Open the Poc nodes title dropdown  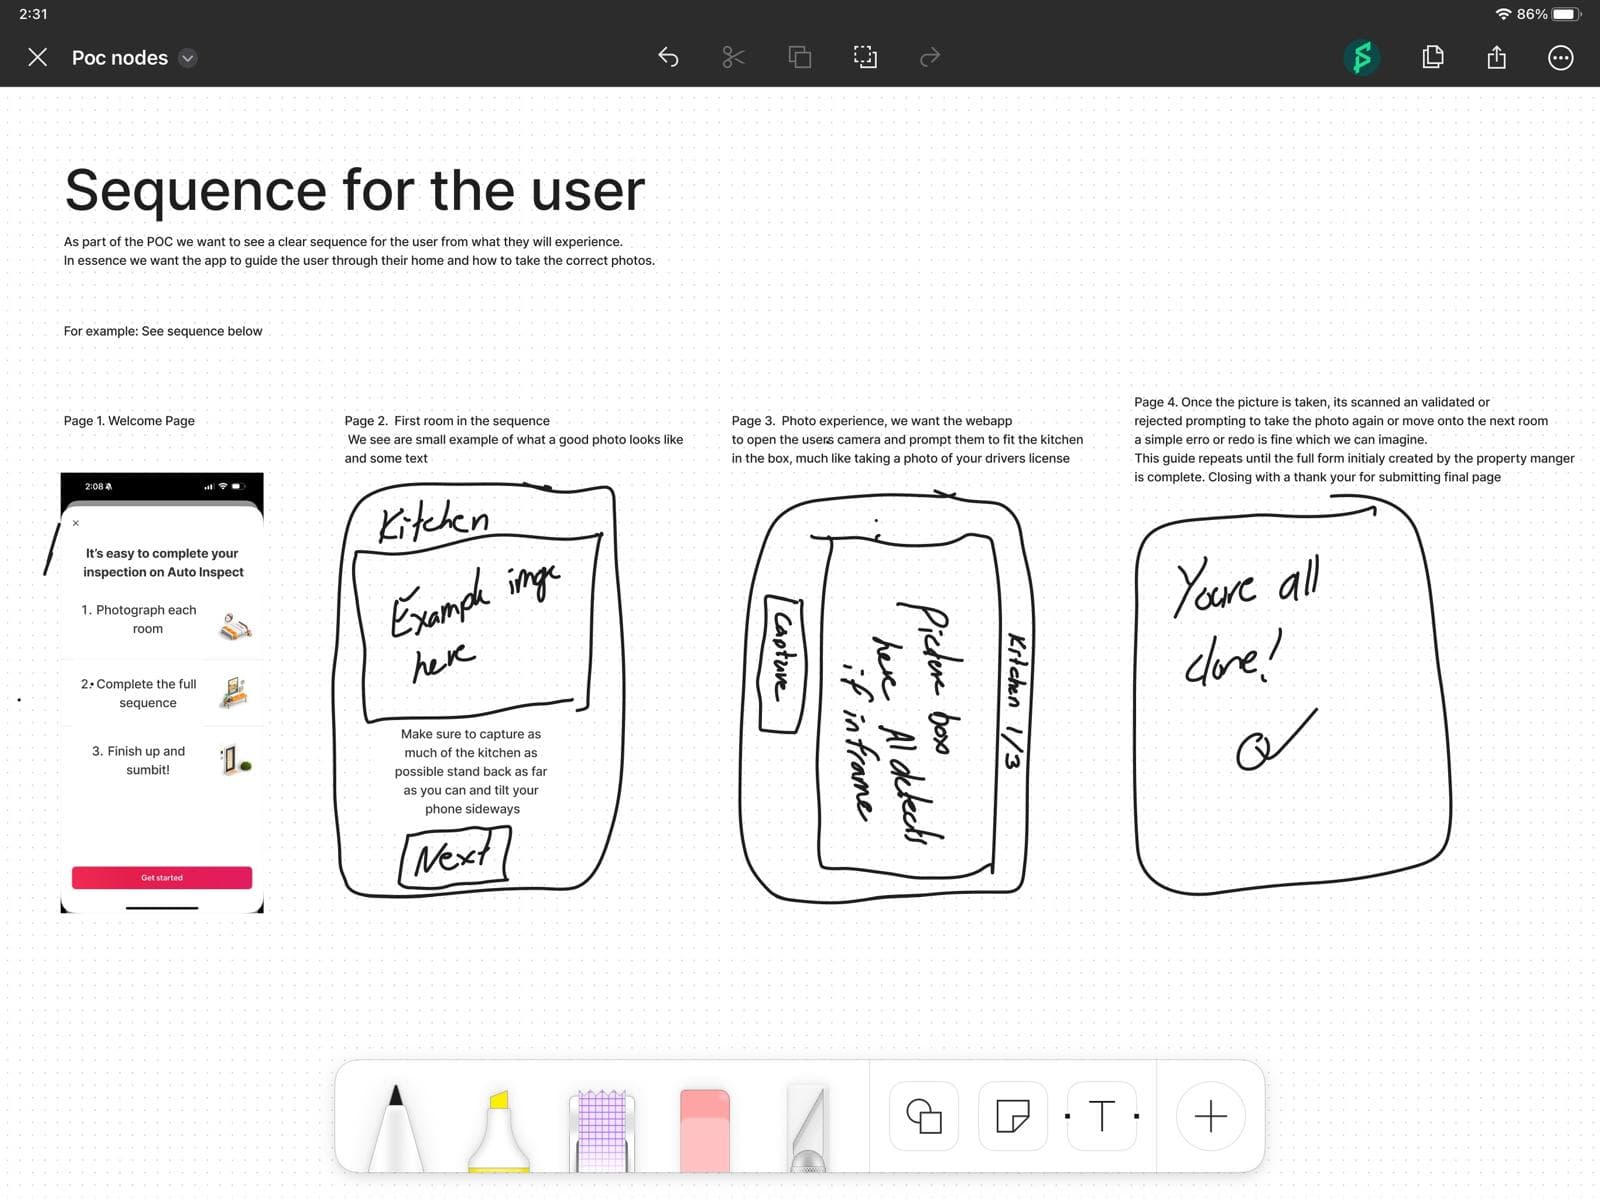point(187,58)
